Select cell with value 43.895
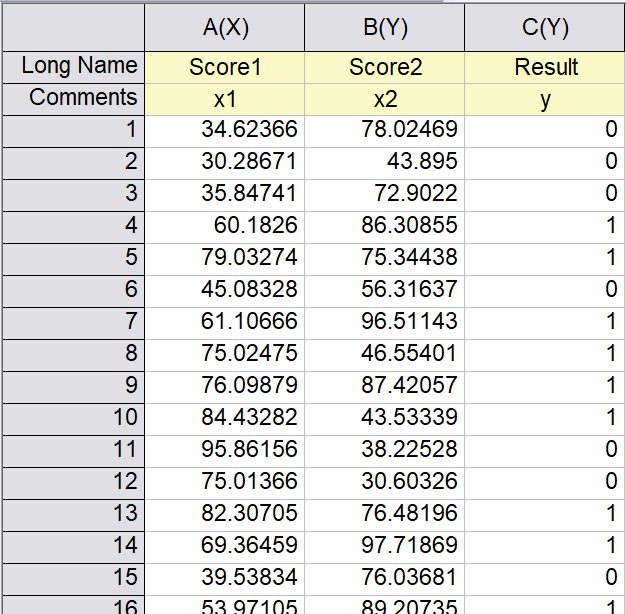626x614 pixels. [385, 163]
